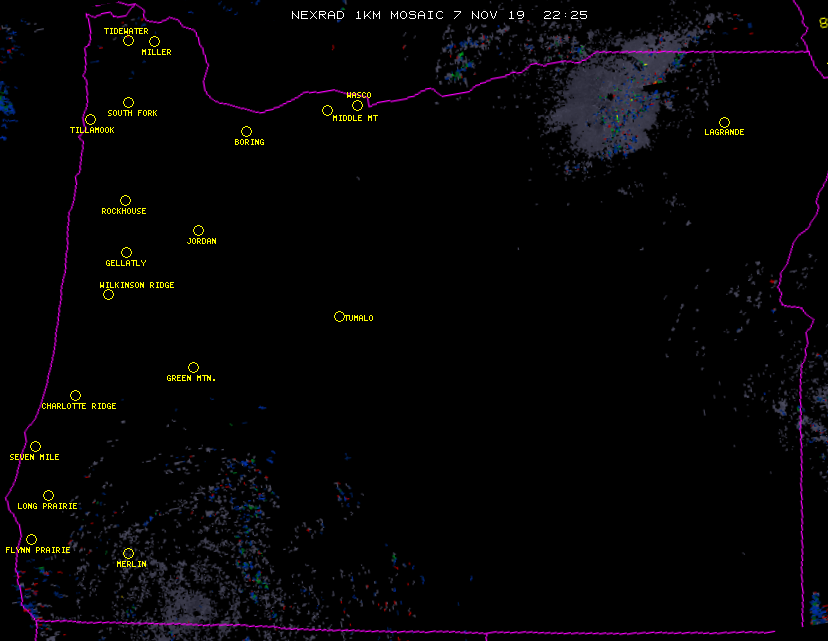This screenshot has height=641, width=828.
Task: Click the Gellatly station circle marker
Action: point(126,253)
